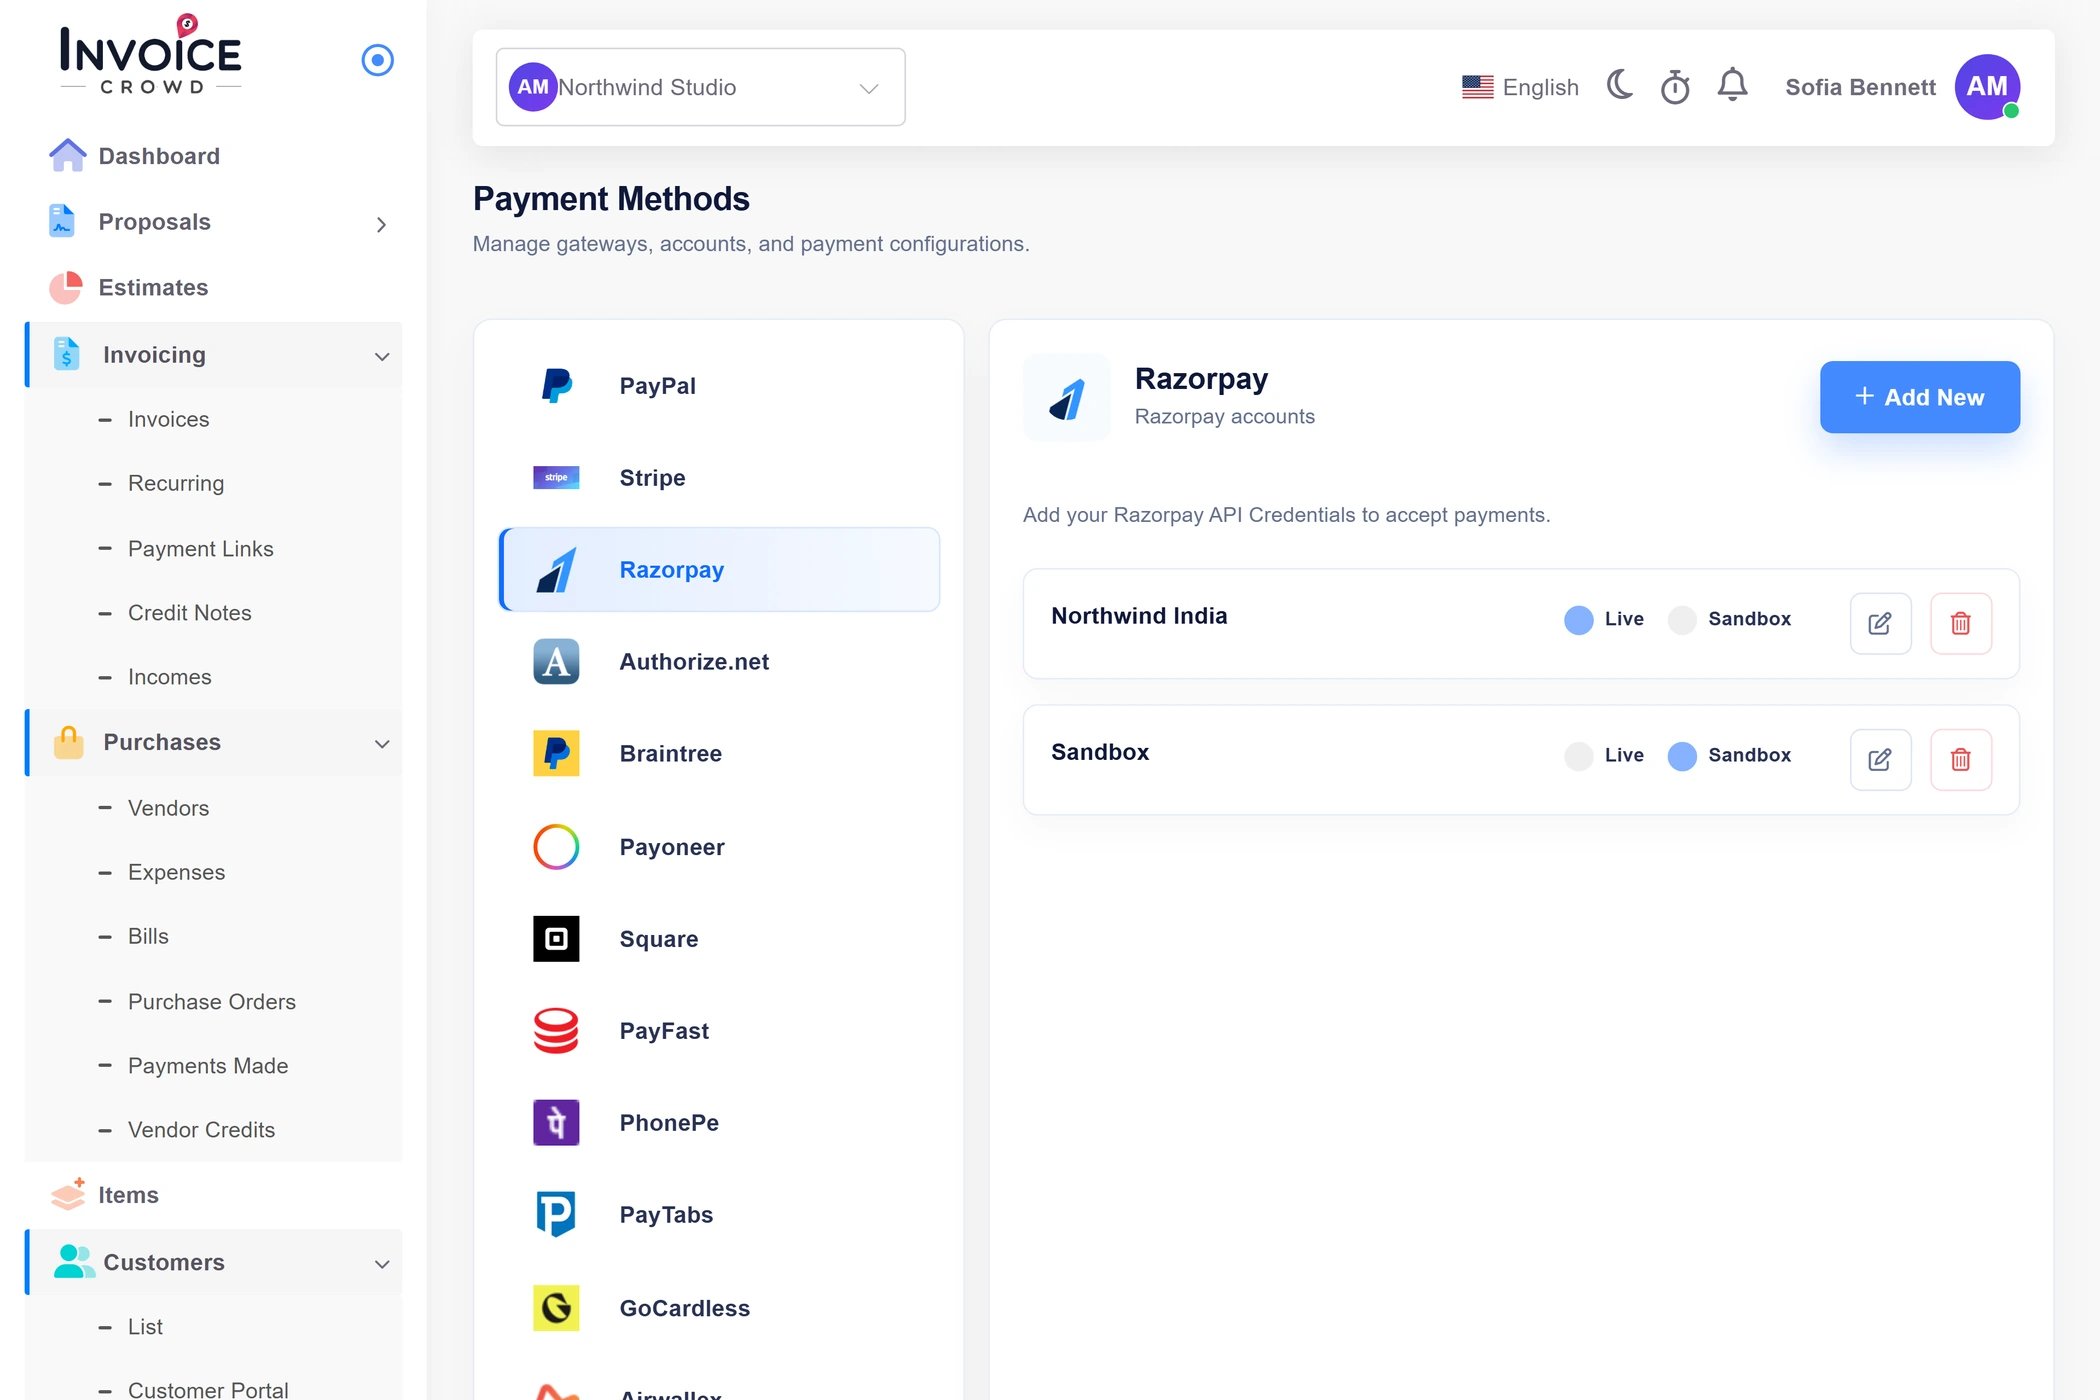
Task: Collapse the Customers section chevron
Action: pos(382,1264)
